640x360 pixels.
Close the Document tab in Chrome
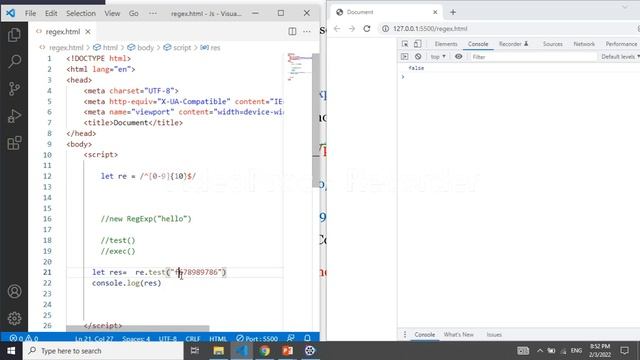click(x=435, y=12)
